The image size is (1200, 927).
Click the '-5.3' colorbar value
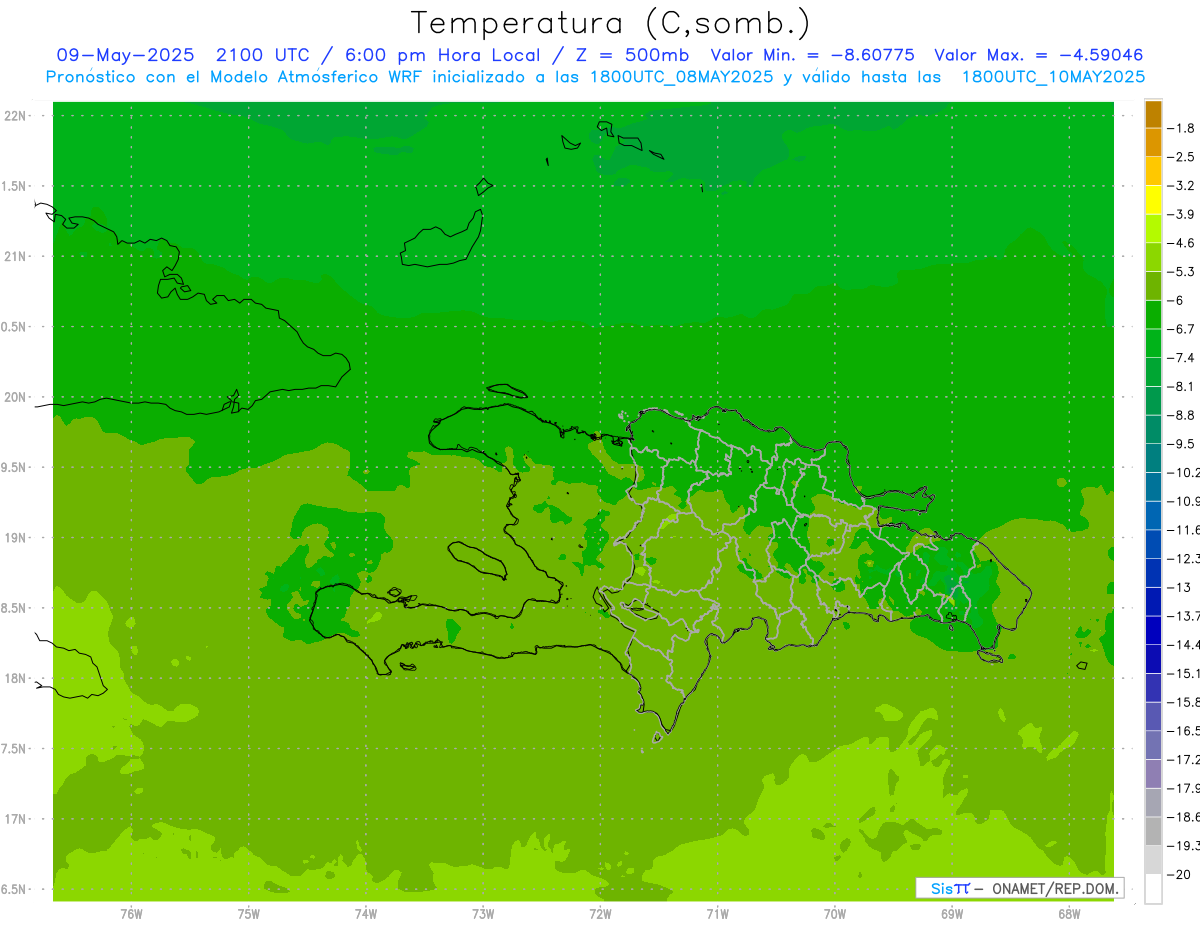(x=1182, y=271)
